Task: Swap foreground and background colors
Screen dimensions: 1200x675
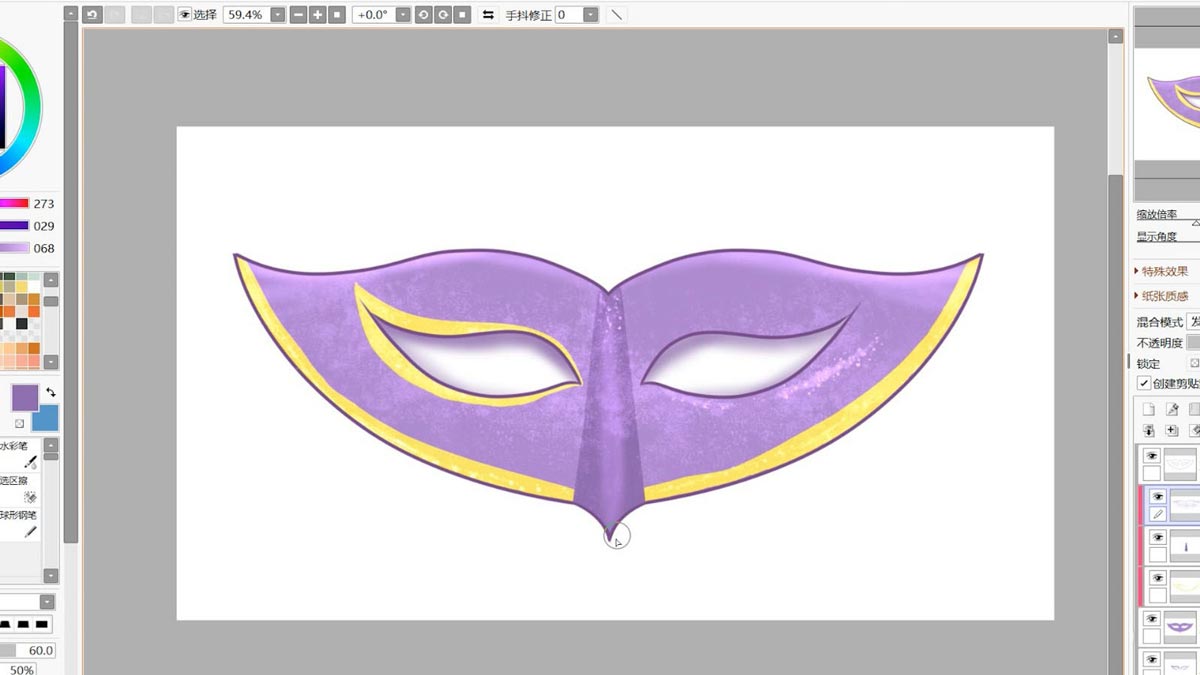Action: pos(51,392)
